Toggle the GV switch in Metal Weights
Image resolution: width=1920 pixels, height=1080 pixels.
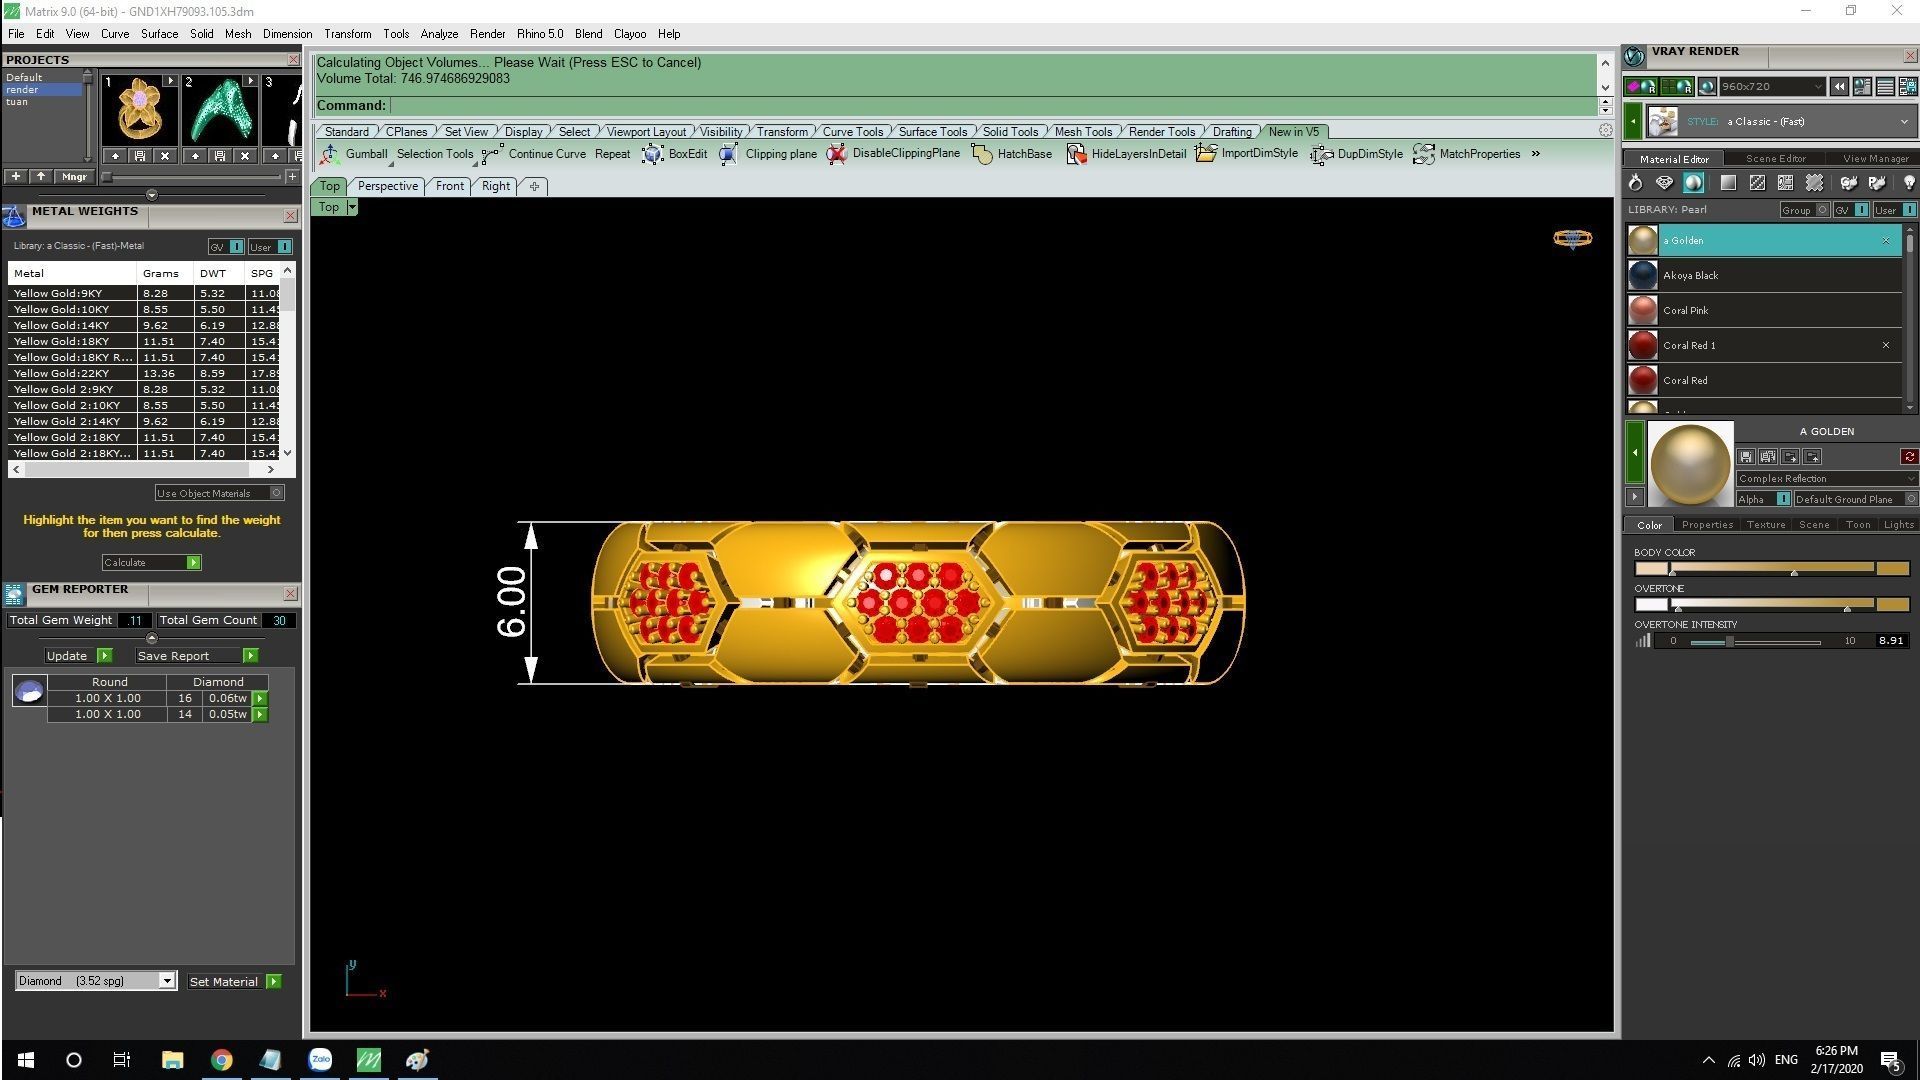click(x=236, y=247)
